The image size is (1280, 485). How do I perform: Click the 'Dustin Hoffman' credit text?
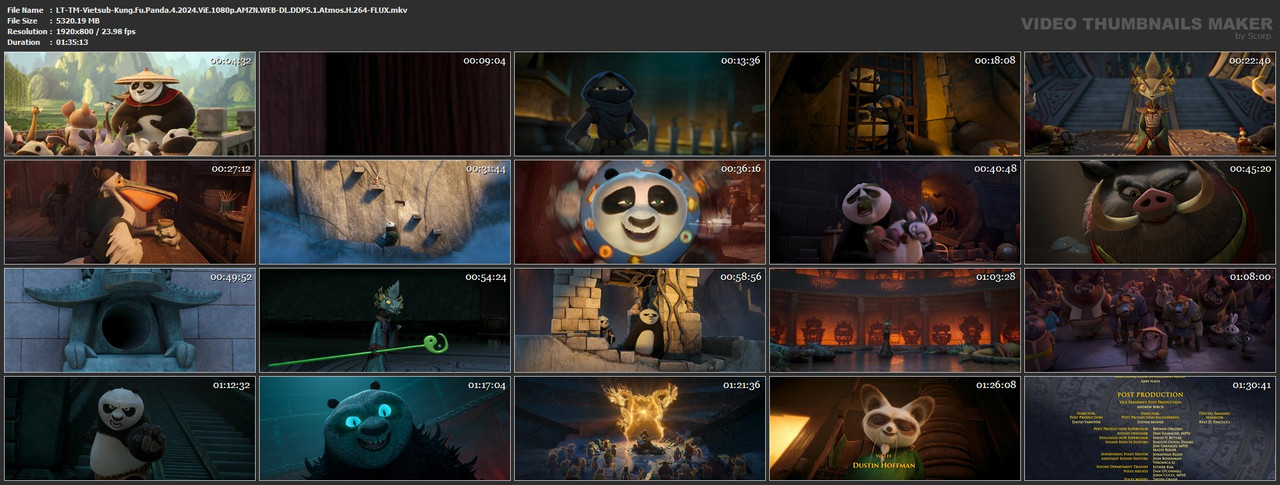(884, 465)
